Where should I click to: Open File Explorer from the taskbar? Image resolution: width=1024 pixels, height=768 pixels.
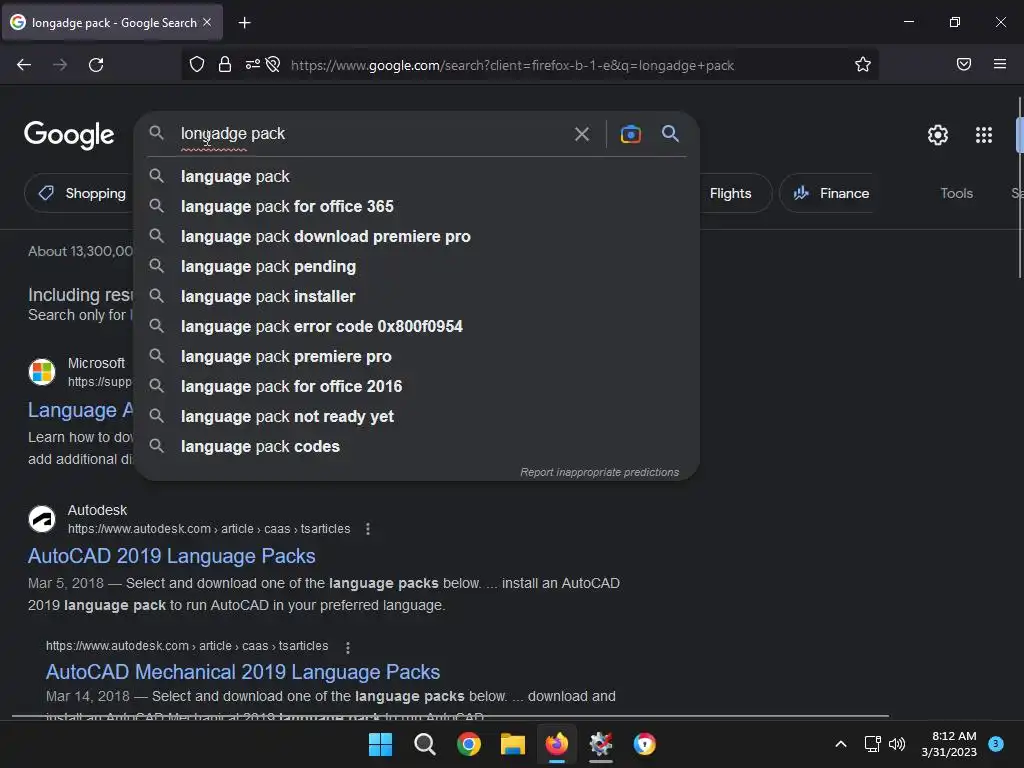point(513,744)
